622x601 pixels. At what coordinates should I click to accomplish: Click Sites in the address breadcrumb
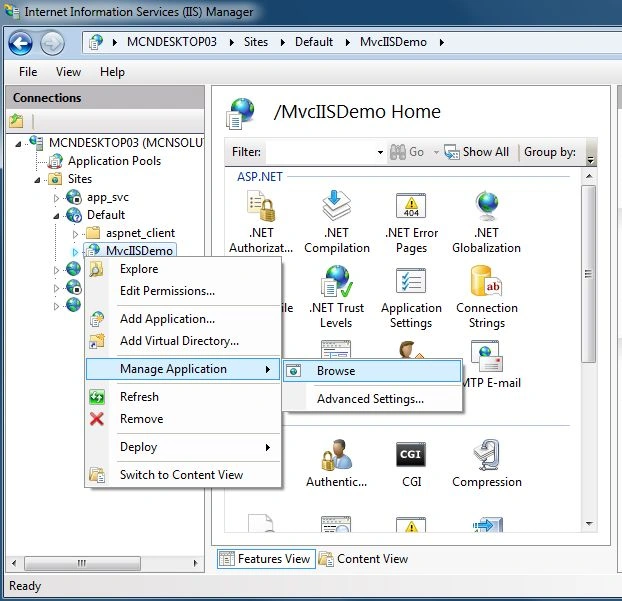point(256,42)
